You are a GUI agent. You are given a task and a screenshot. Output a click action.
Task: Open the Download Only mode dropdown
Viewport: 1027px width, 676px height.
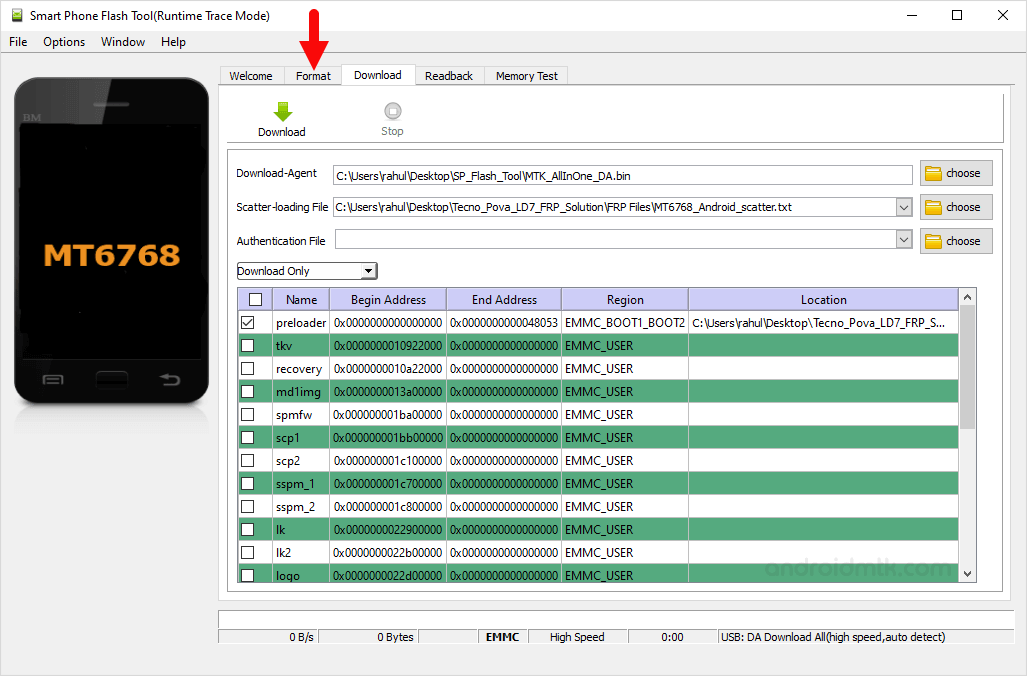coord(369,270)
